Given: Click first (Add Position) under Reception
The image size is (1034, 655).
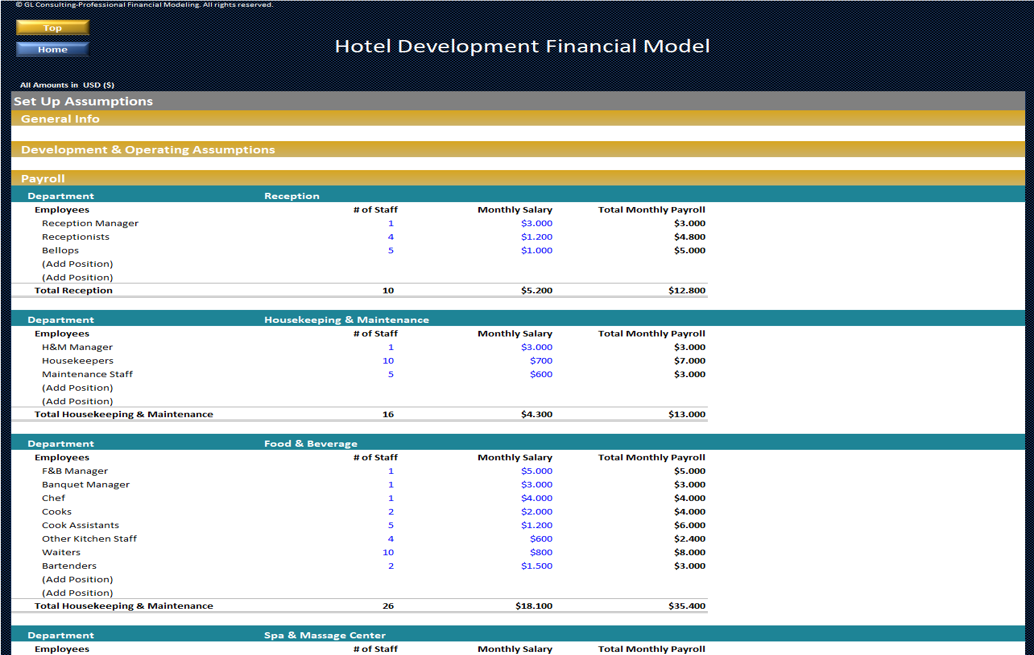Looking at the screenshot, I should coord(77,264).
